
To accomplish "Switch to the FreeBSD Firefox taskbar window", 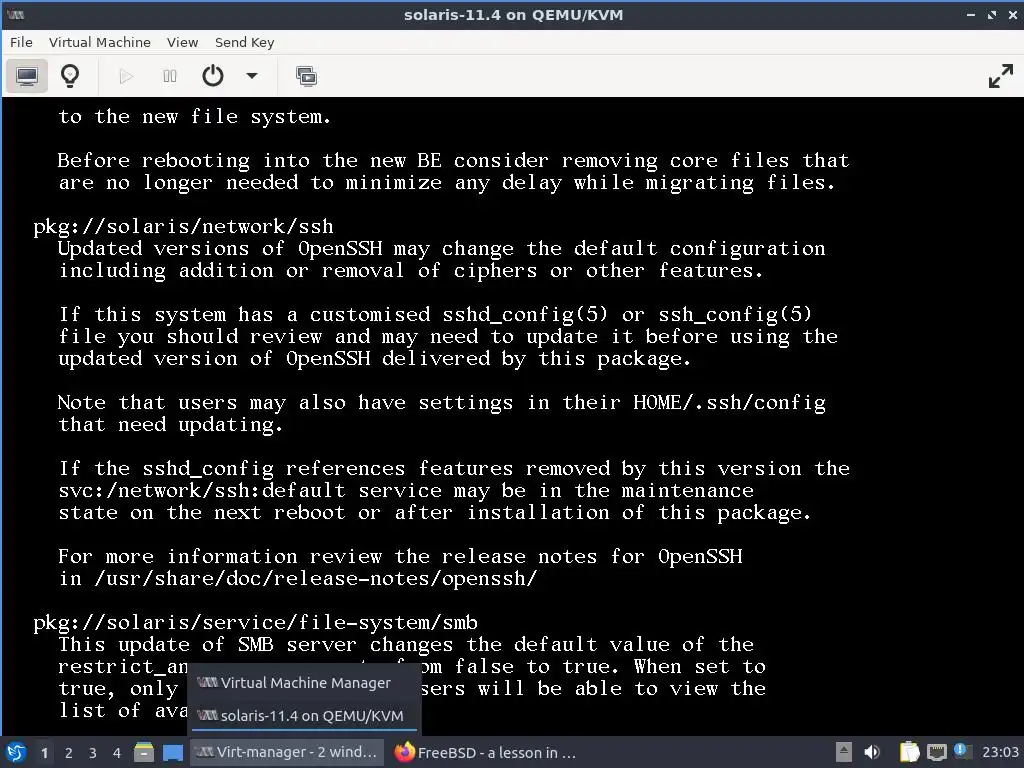I will click(486, 752).
